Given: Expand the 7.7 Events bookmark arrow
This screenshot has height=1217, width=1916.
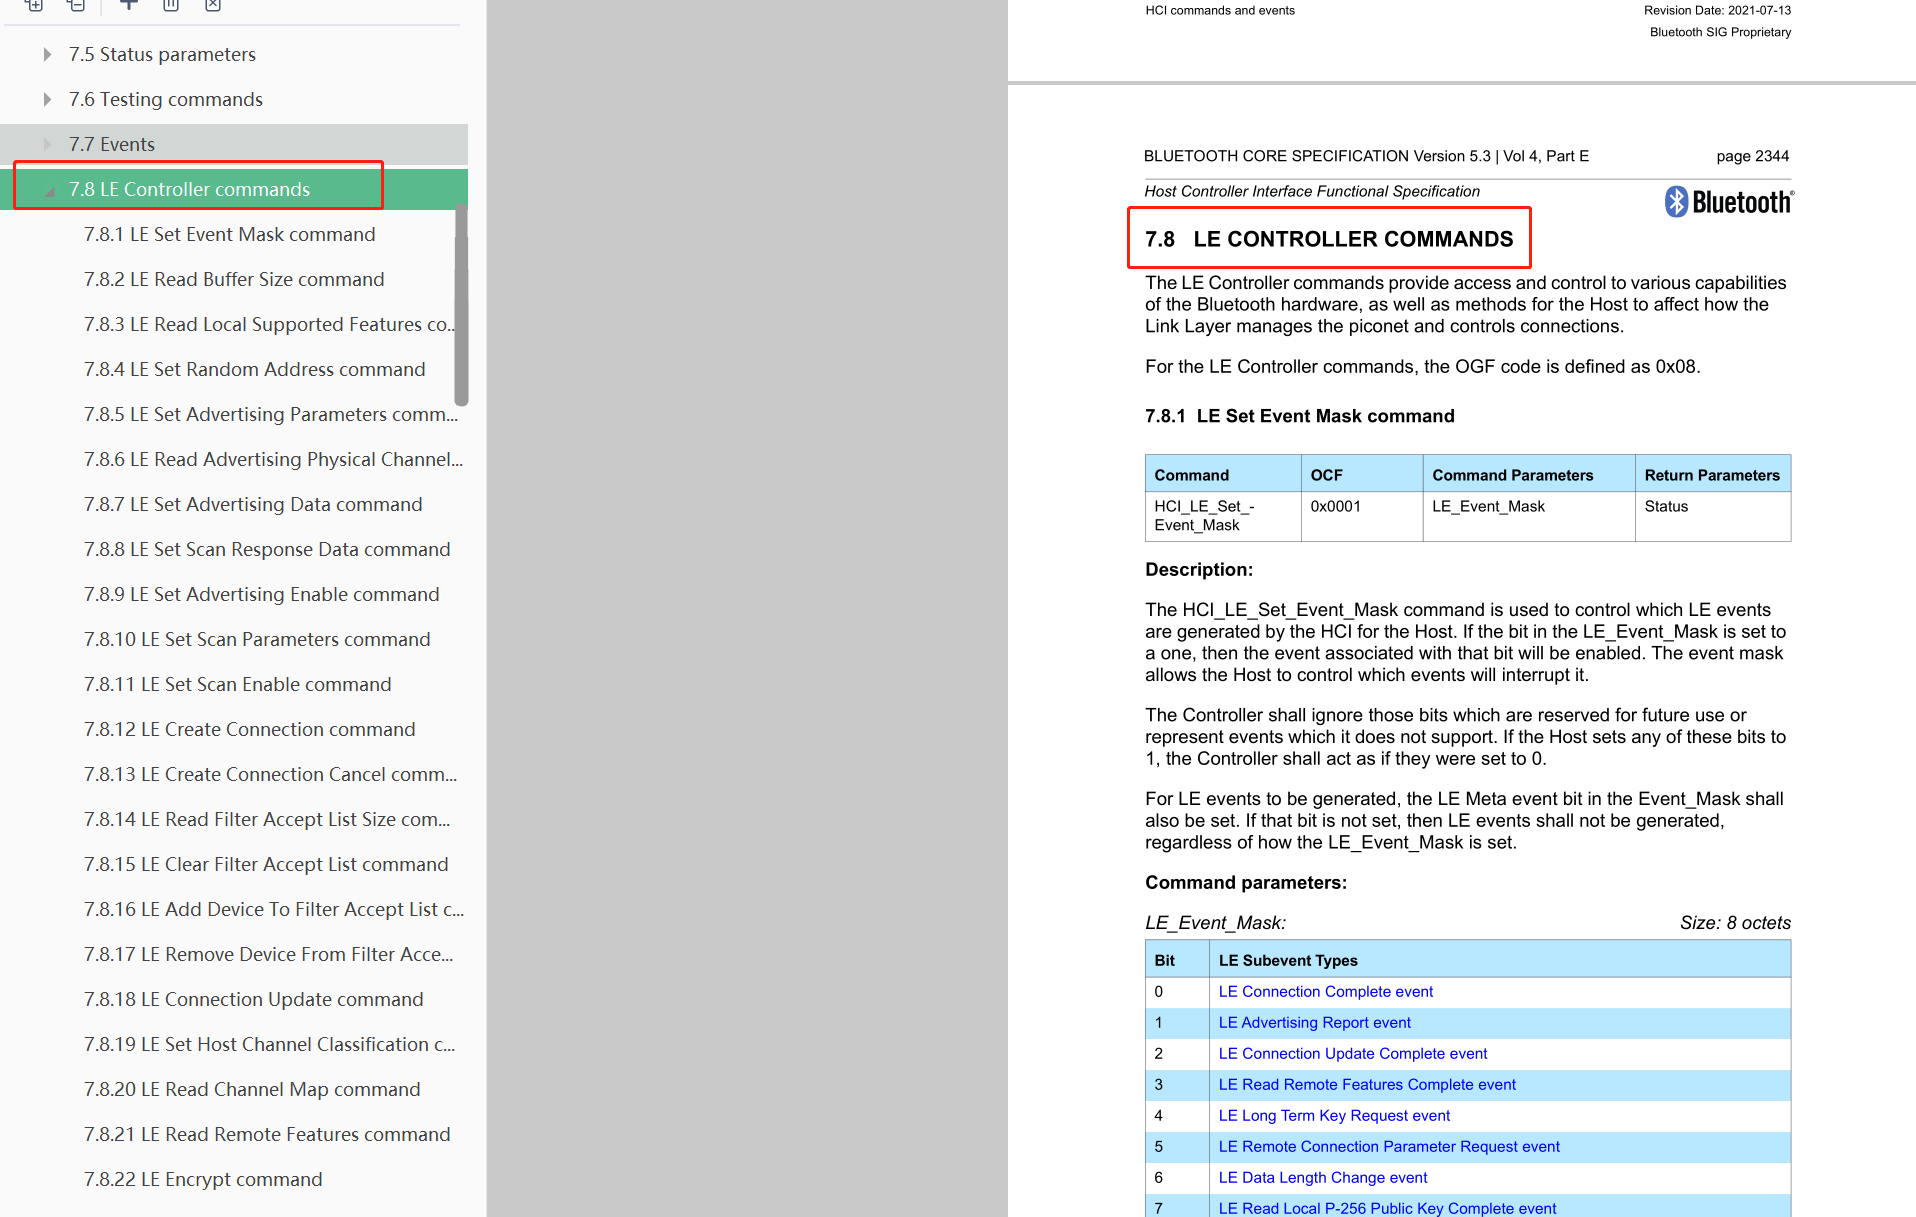Looking at the screenshot, I should [x=47, y=145].
